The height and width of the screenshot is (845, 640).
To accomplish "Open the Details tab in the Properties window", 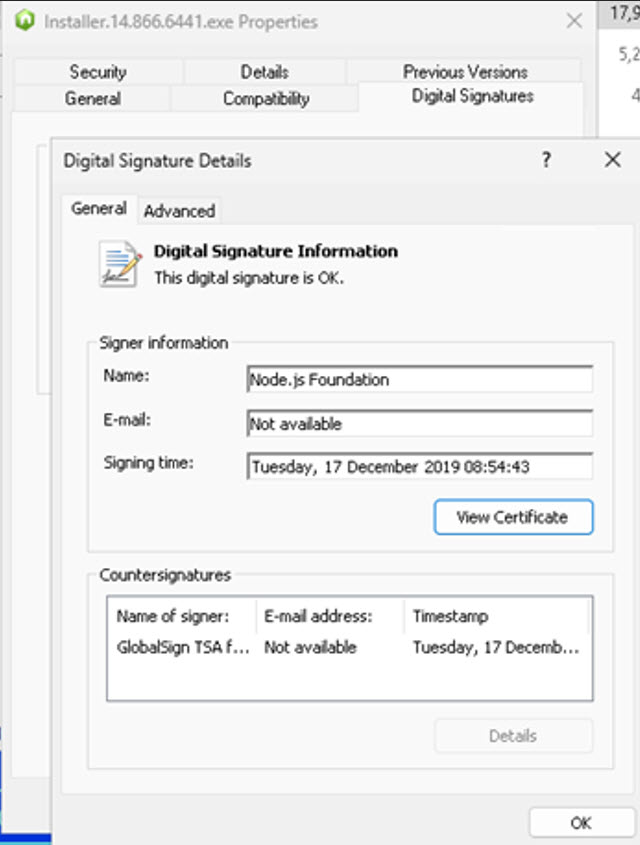I will point(265,72).
